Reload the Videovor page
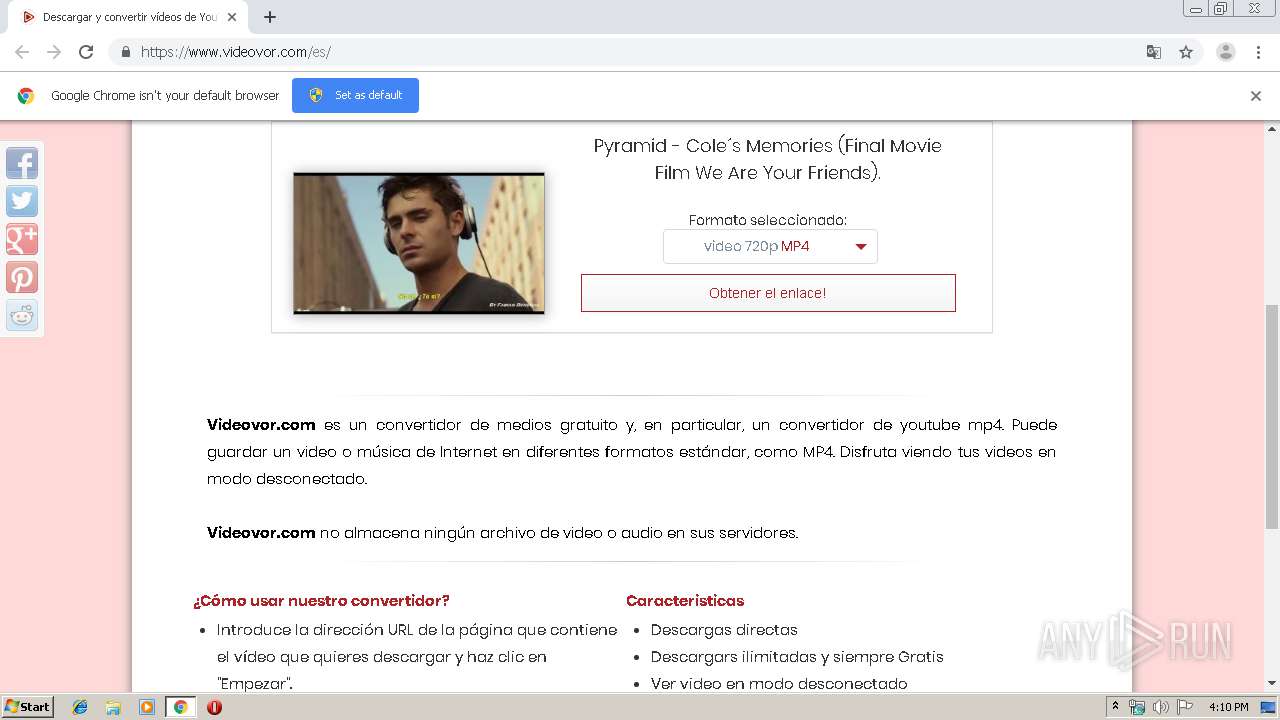This screenshot has width=1280, height=720. 86,52
